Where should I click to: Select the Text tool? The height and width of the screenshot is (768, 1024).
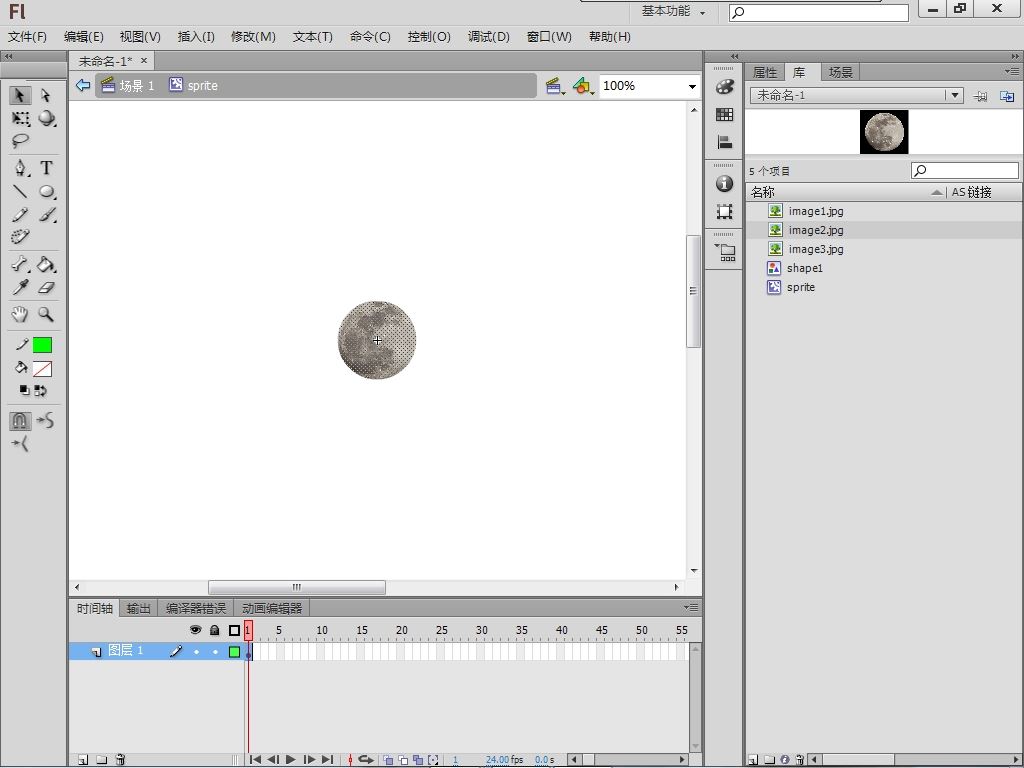46,168
